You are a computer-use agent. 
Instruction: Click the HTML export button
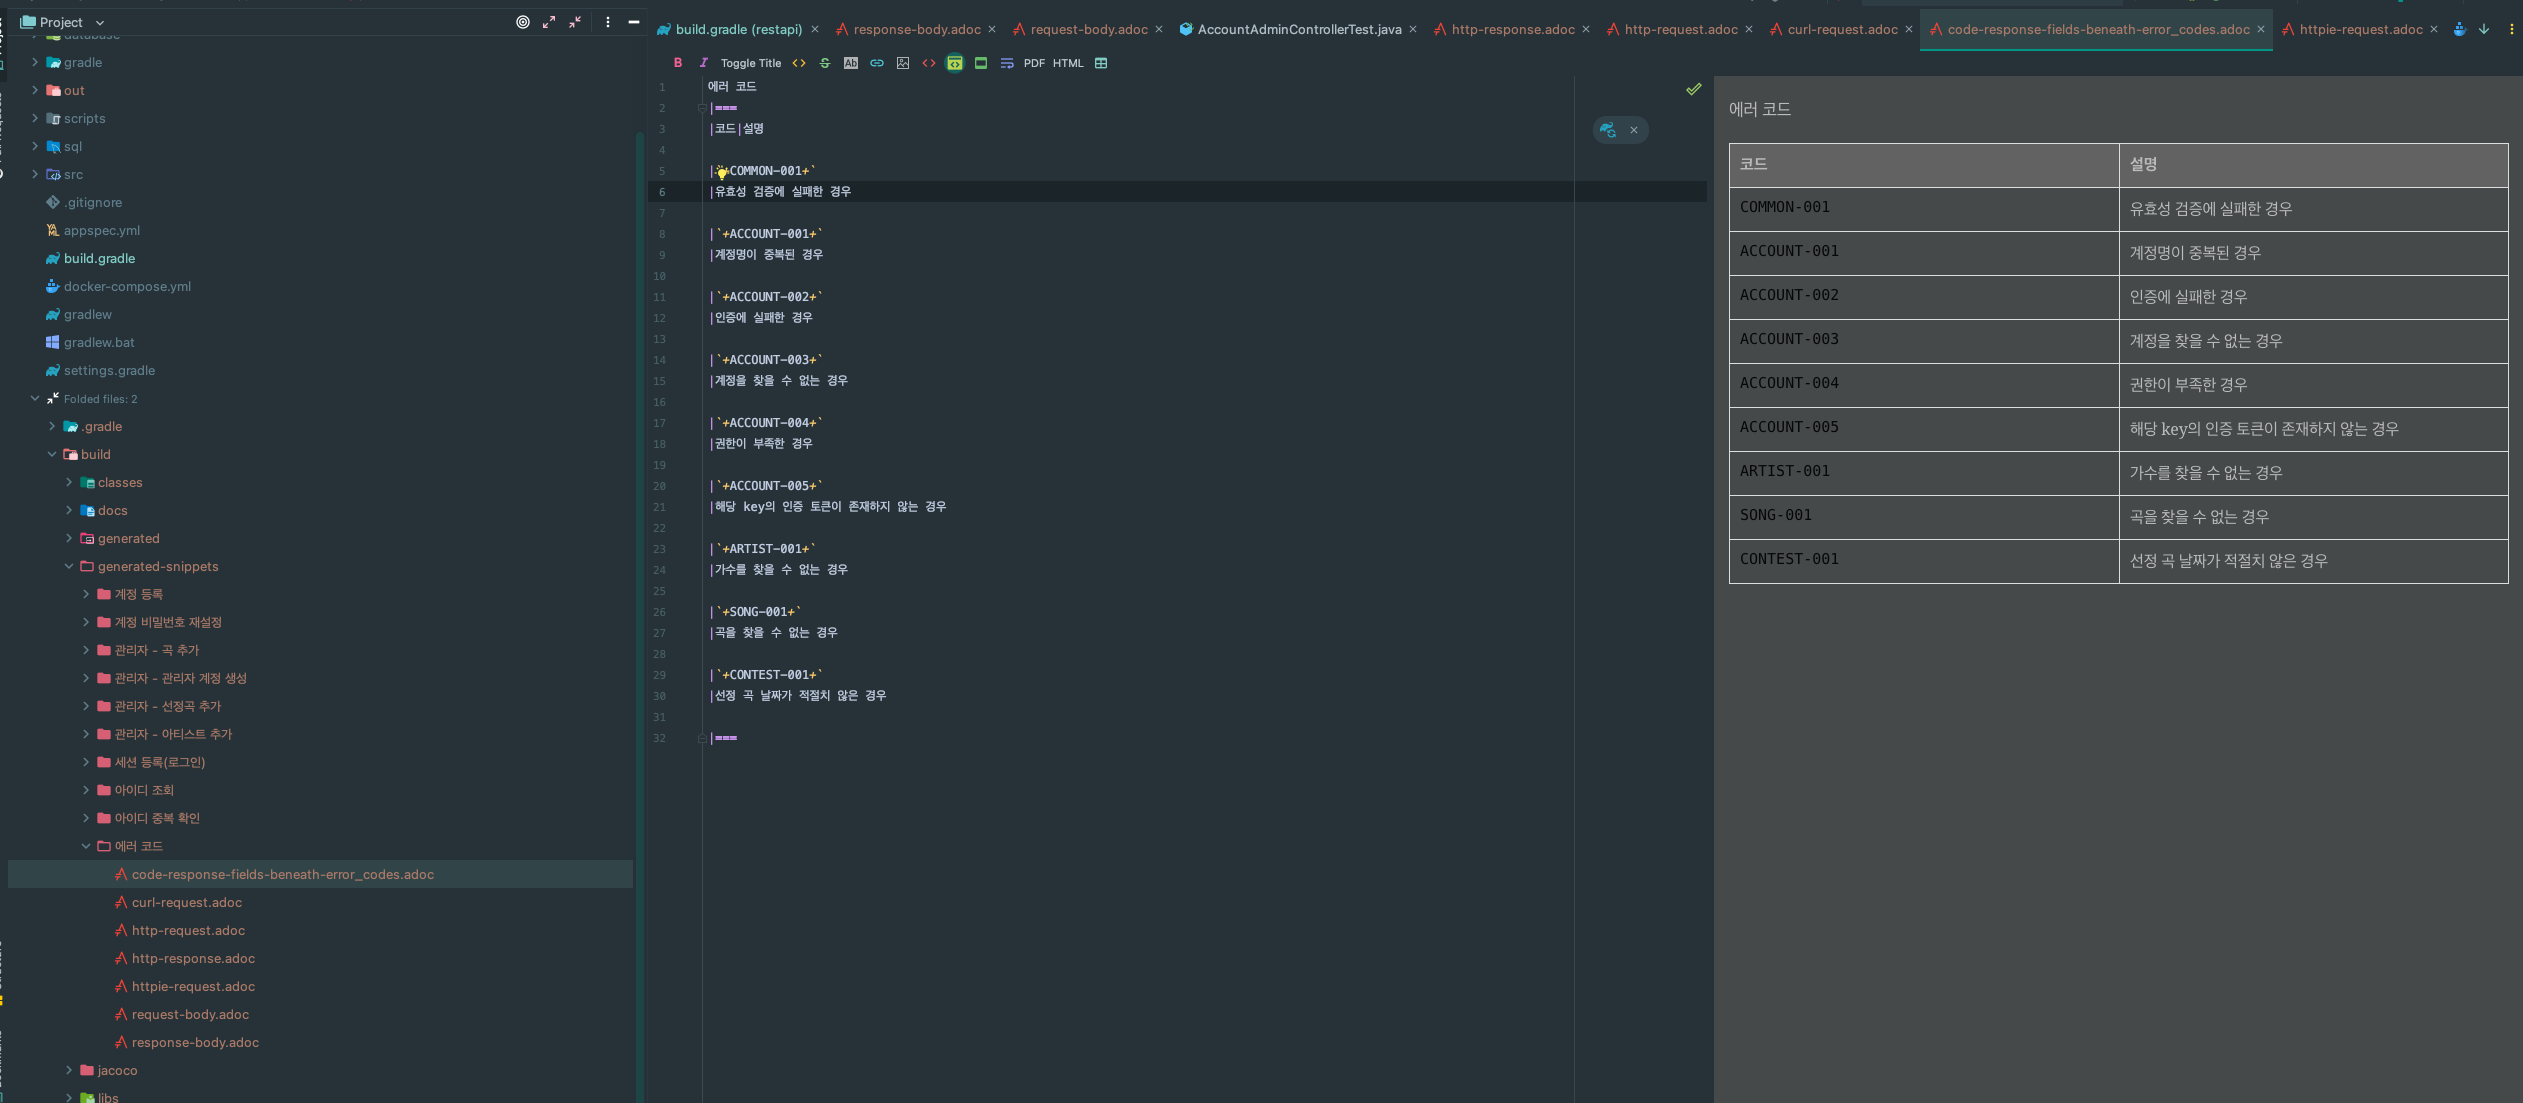[x=1068, y=63]
